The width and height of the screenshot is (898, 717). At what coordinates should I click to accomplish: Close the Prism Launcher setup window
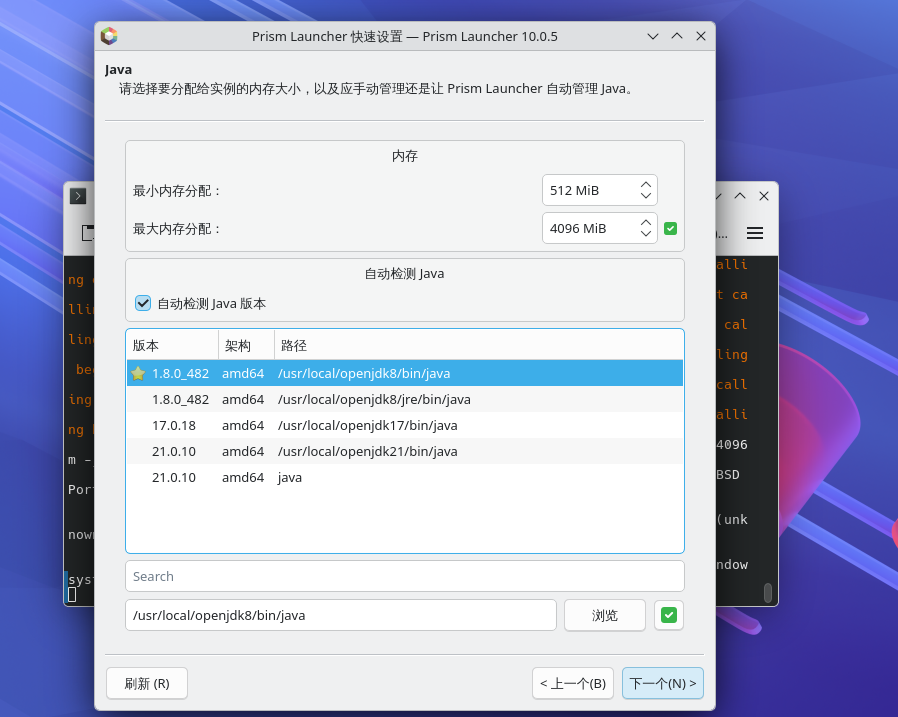coord(701,36)
